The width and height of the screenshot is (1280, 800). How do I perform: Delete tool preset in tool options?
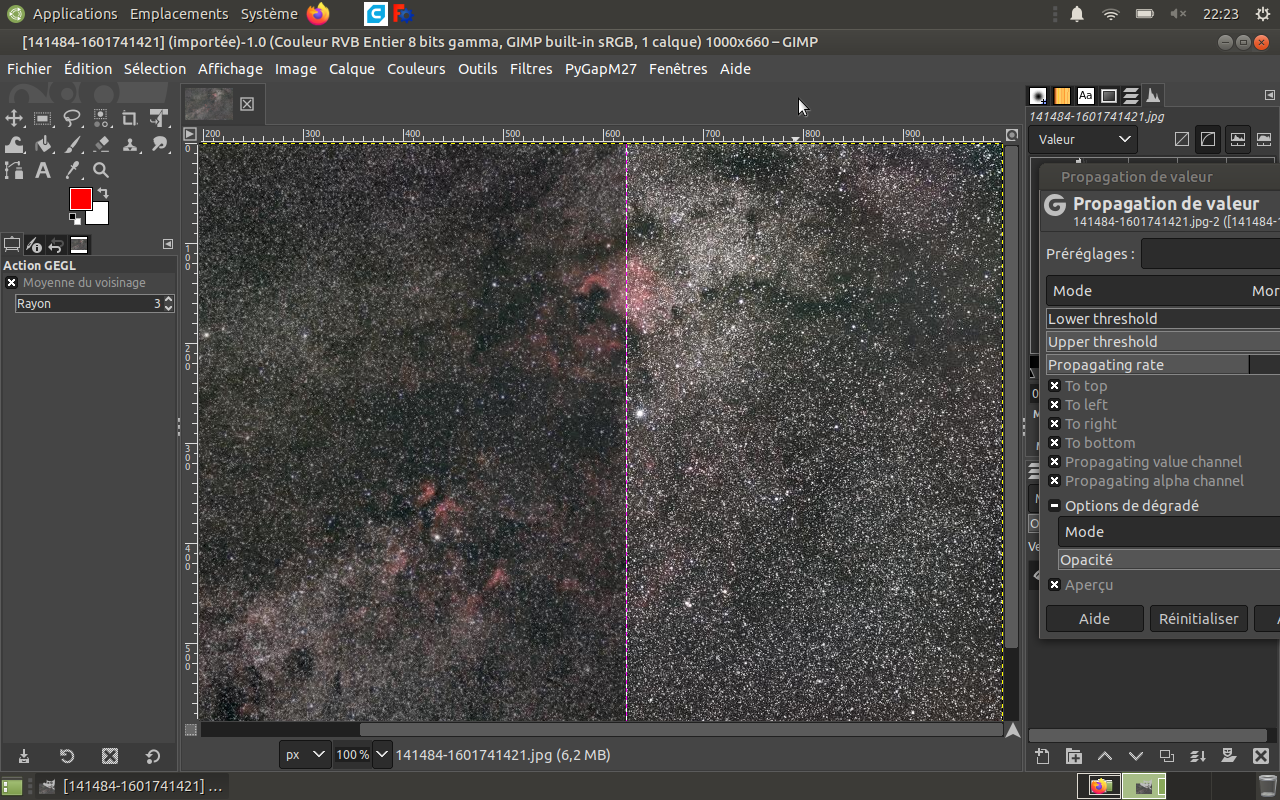point(110,756)
